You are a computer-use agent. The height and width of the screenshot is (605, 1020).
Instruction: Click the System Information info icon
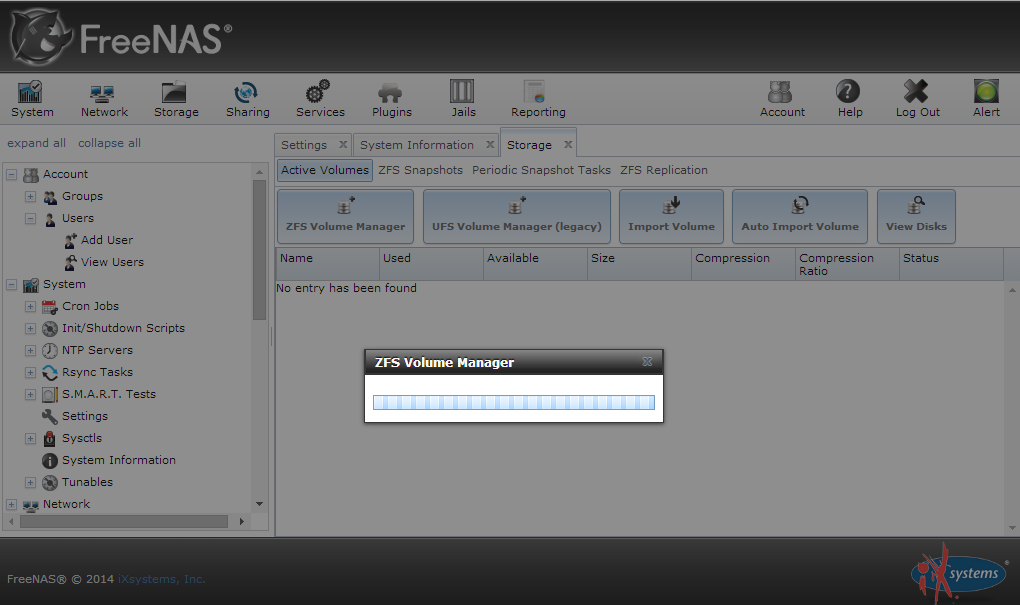coord(50,461)
